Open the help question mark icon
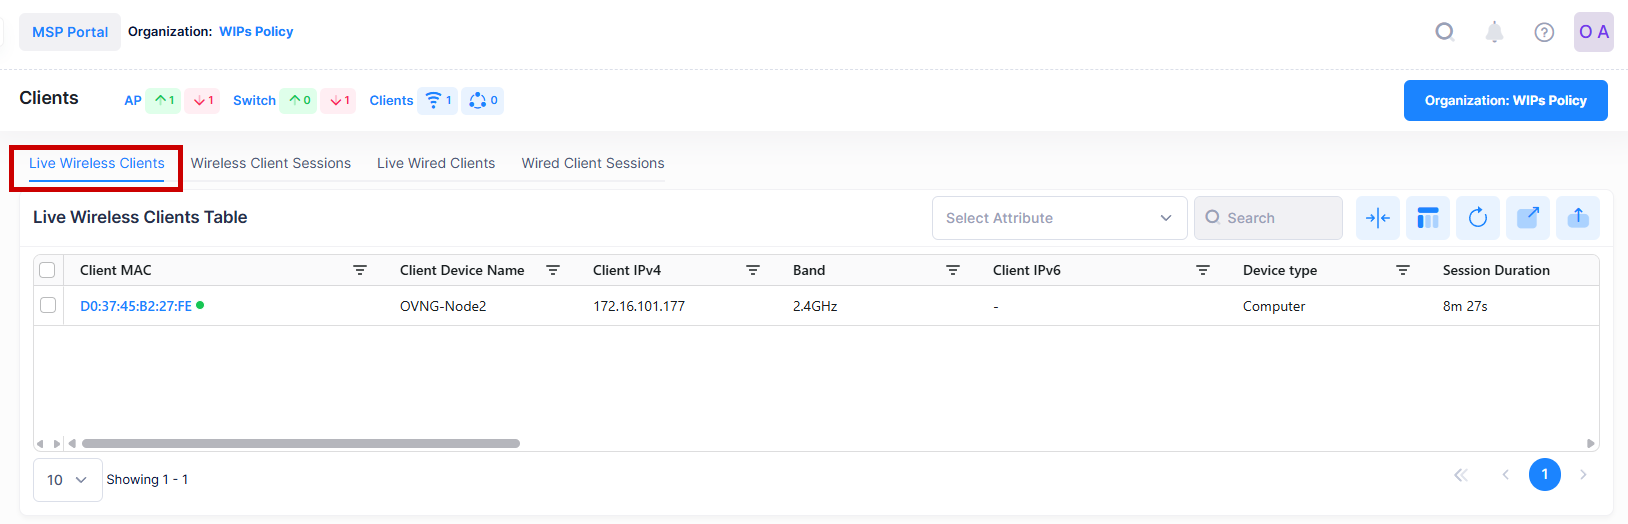The height and width of the screenshot is (524, 1628). point(1544,32)
